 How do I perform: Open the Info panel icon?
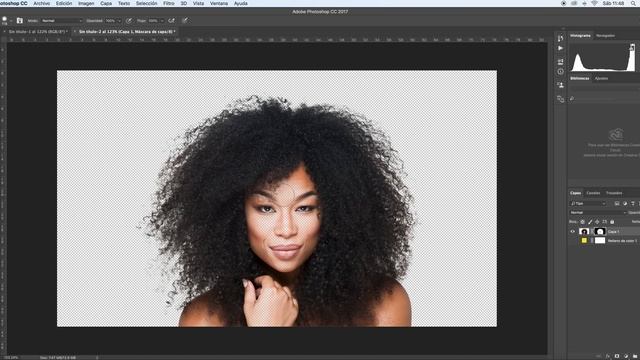click(x=560, y=71)
